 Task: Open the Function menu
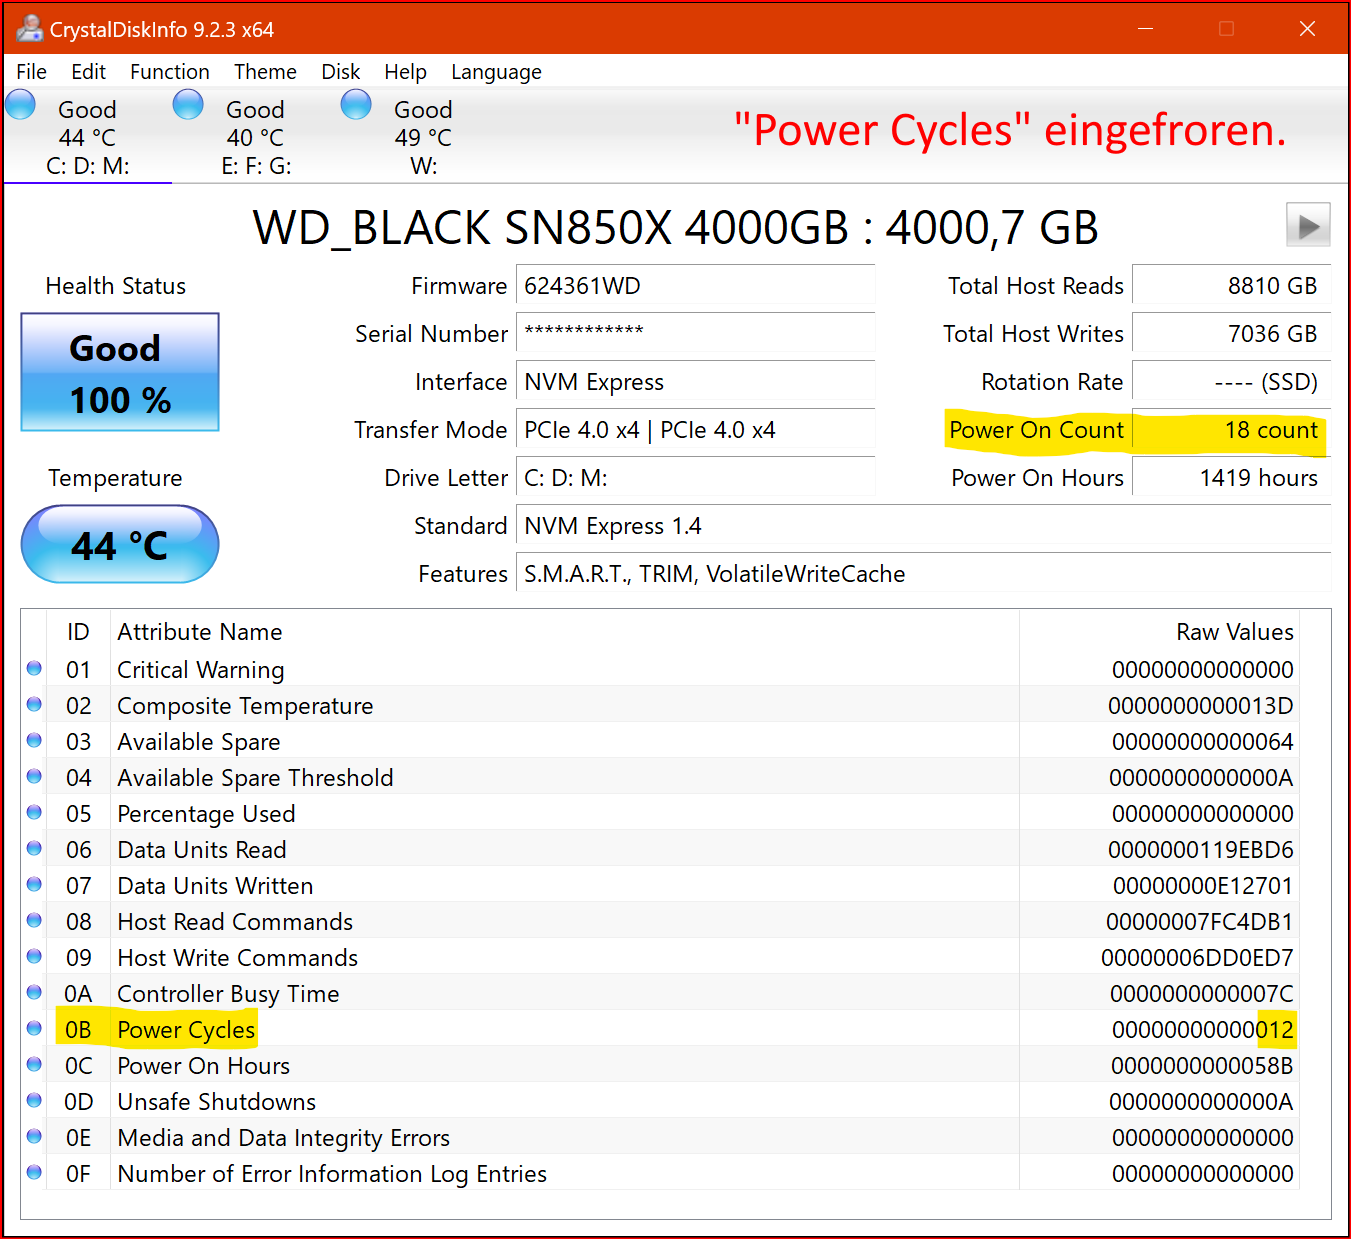[x=170, y=72]
